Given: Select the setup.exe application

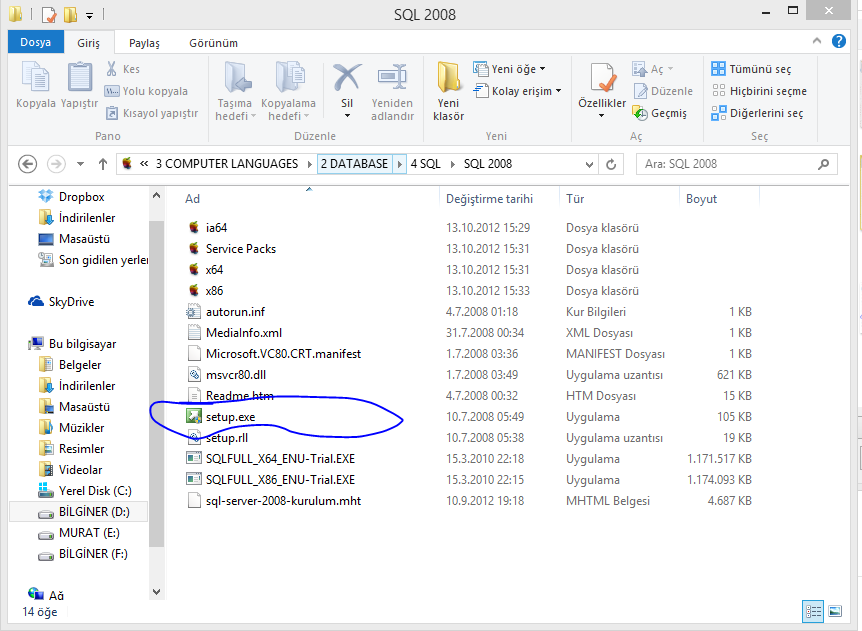Looking at the screenshot, I should (x=230, y=417).
